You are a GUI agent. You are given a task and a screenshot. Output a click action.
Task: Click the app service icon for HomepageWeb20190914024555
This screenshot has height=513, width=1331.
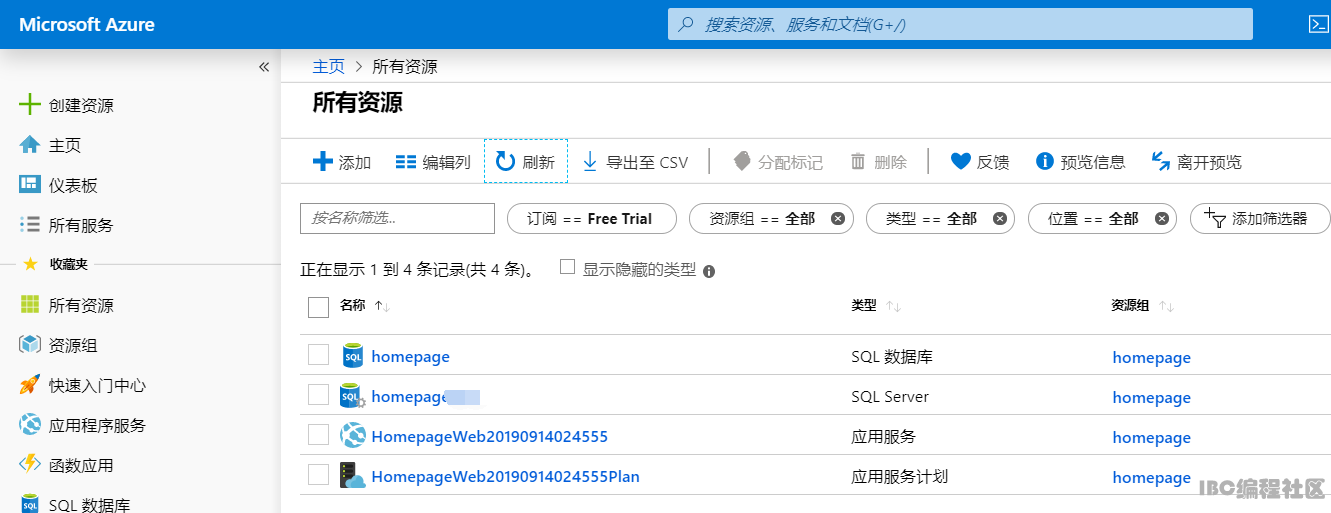(352, 436)
